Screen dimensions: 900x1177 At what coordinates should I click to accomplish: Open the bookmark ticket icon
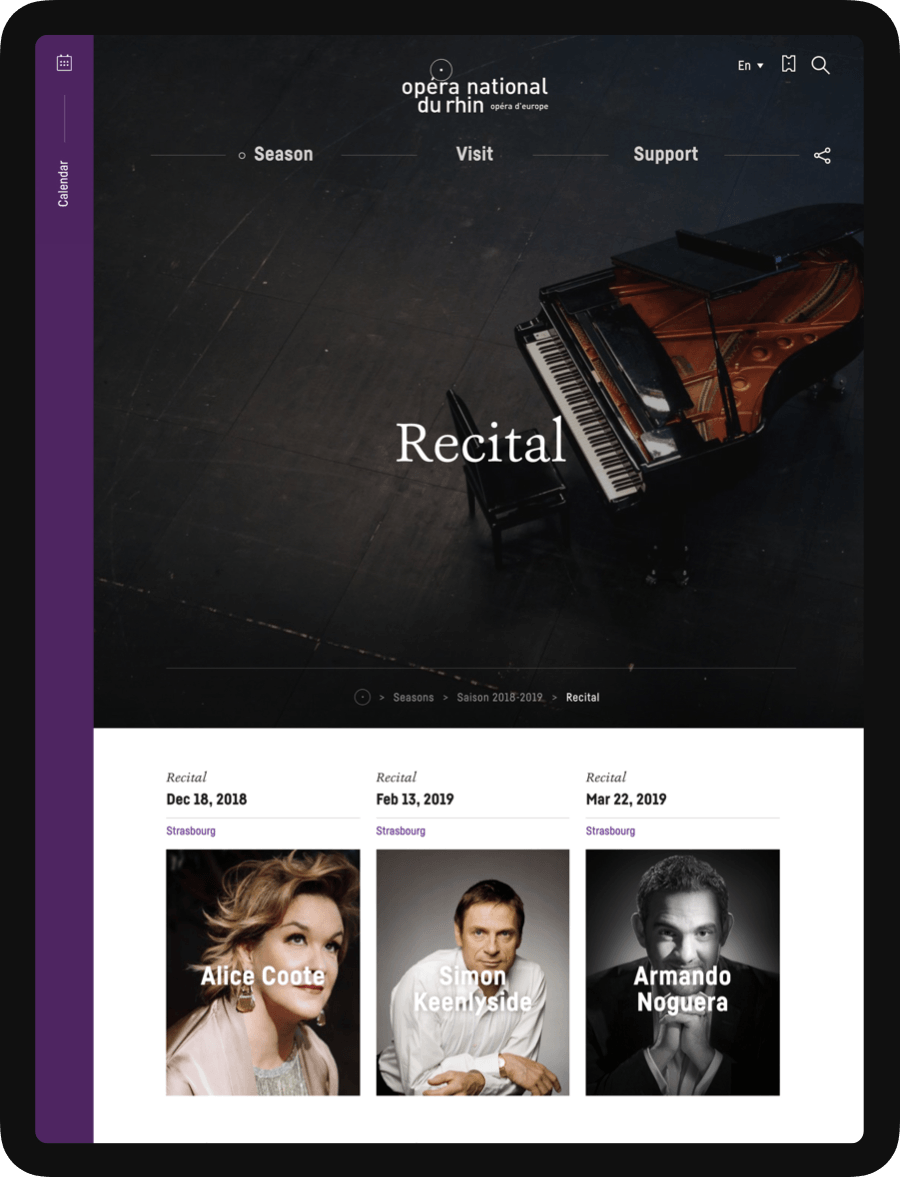(x=788, y=64)
